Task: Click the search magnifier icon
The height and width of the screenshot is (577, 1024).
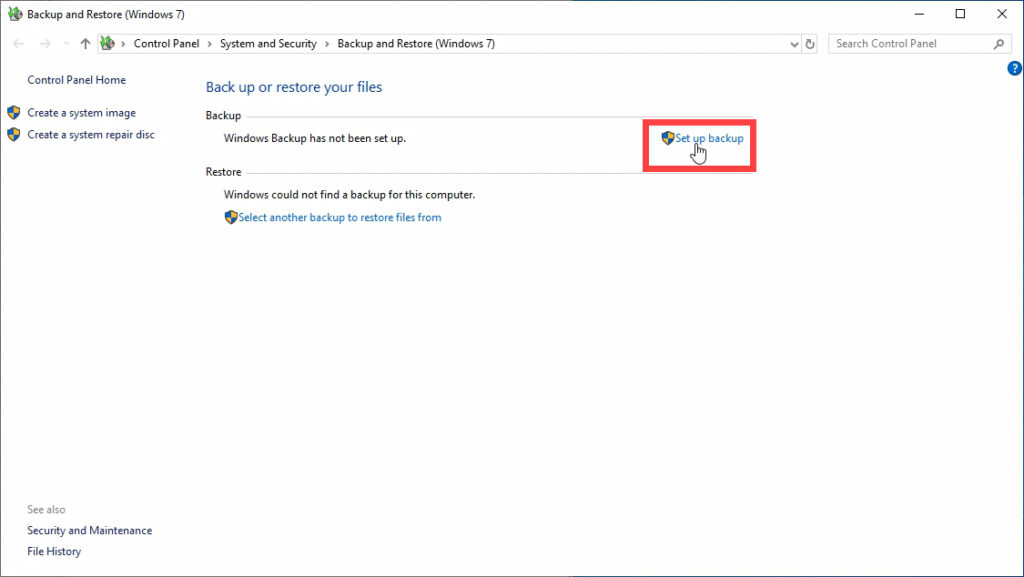Action: click(999, 44)
